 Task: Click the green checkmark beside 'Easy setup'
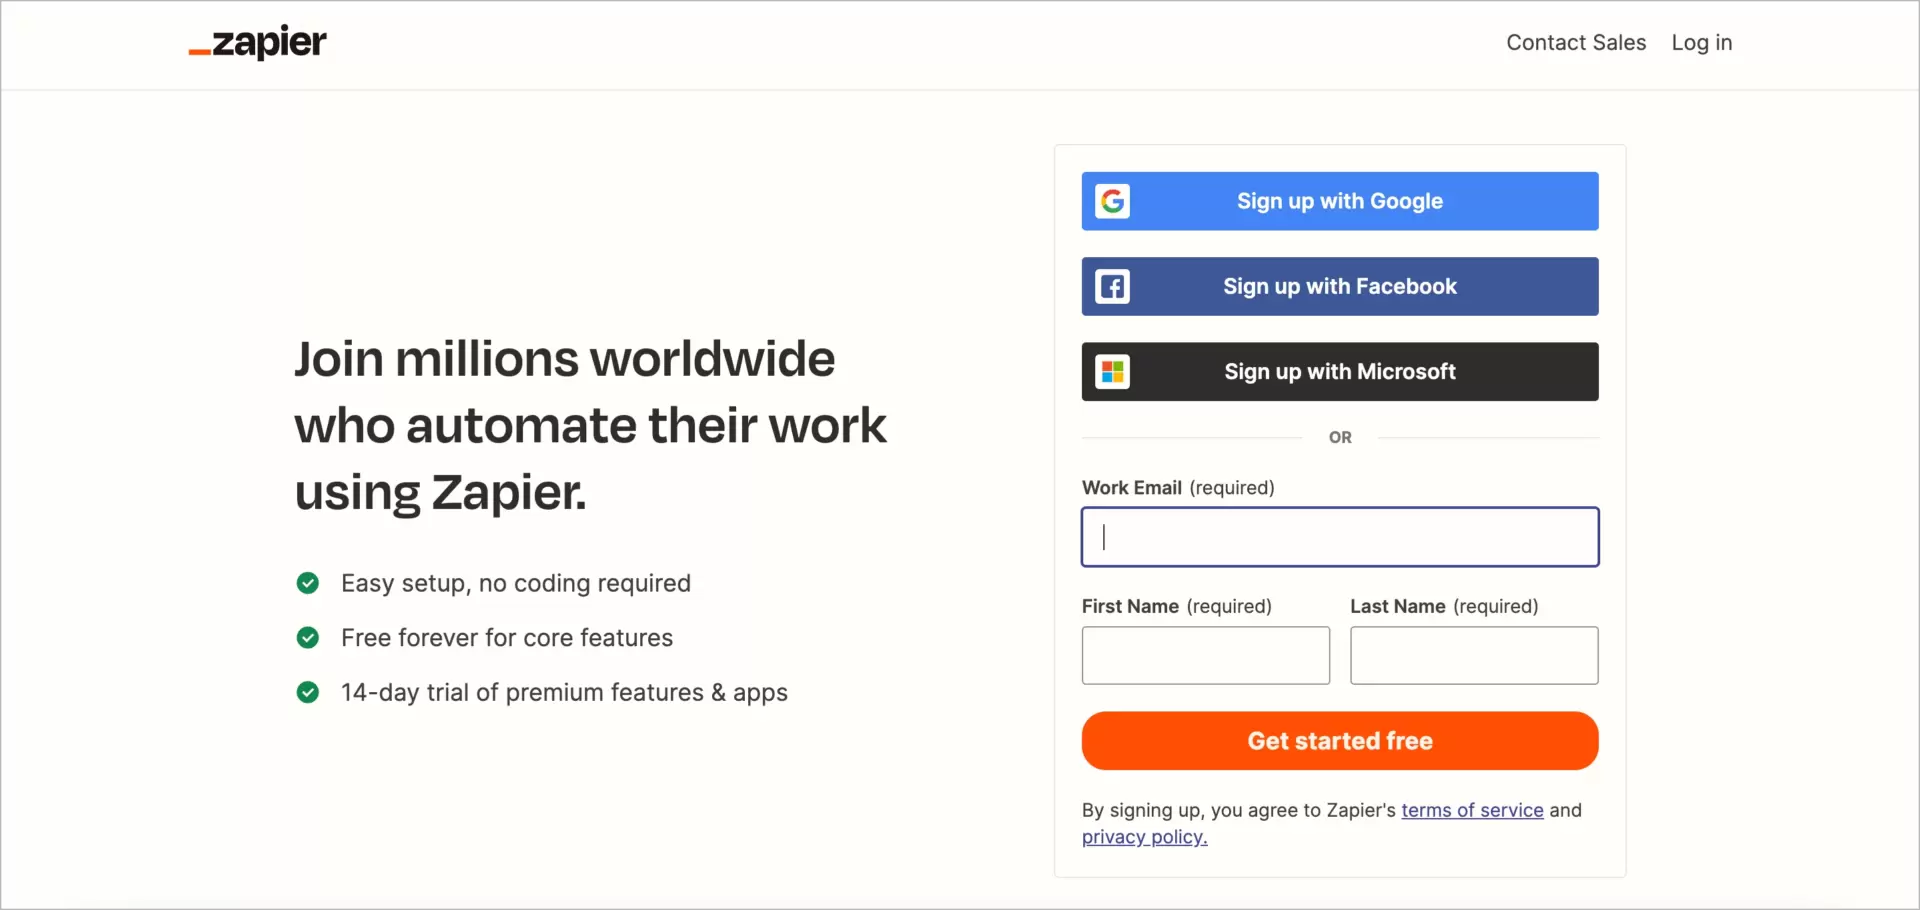[x=308, y=583]
